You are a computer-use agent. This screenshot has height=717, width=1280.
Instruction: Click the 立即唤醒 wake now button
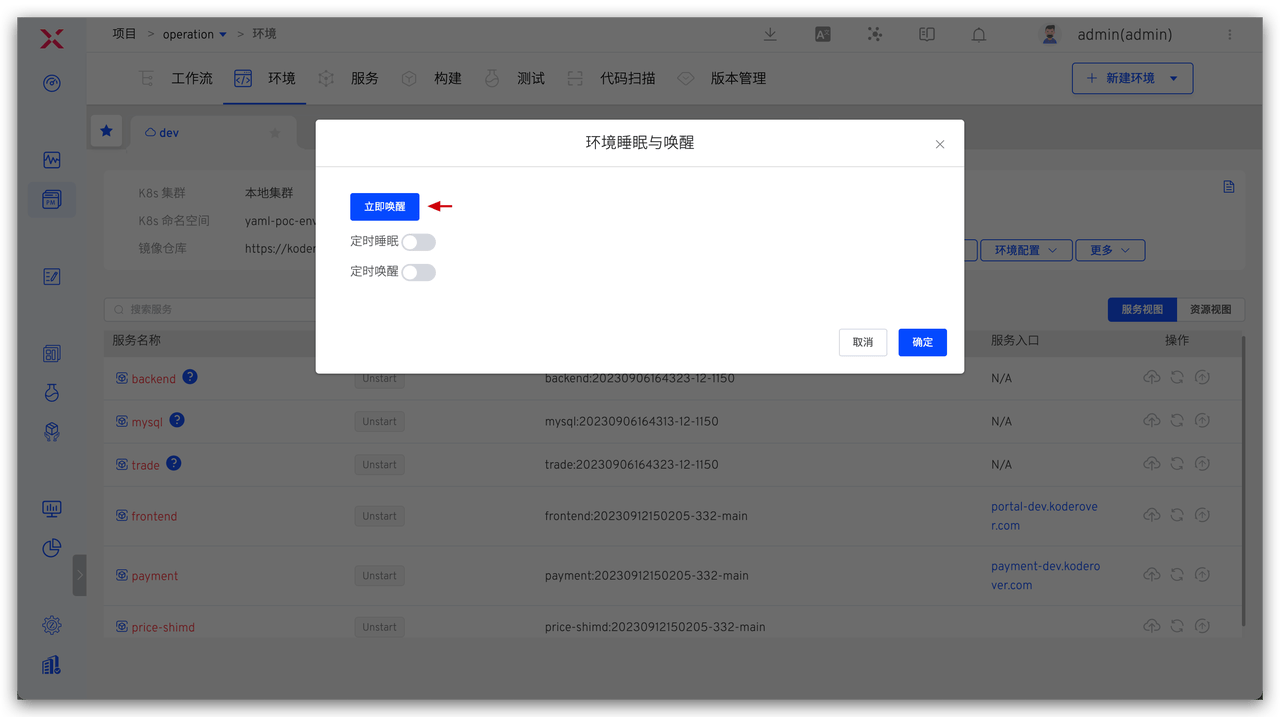pos(384,206)
